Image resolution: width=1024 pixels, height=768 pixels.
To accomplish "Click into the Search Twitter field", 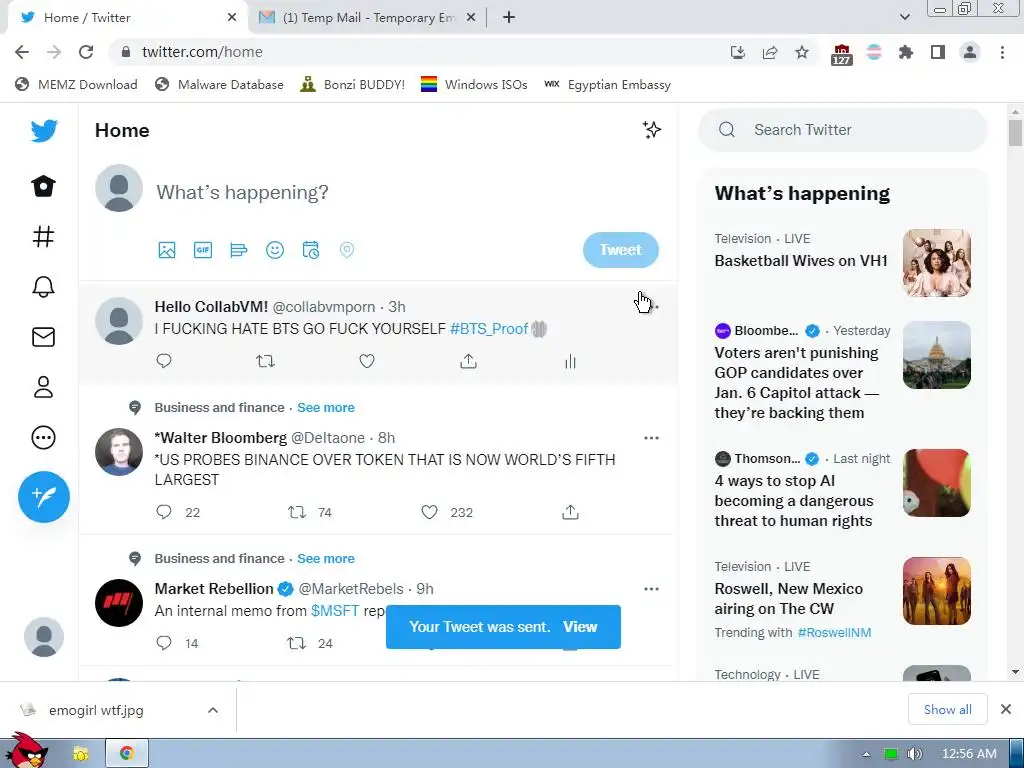I will pos(843,130).
